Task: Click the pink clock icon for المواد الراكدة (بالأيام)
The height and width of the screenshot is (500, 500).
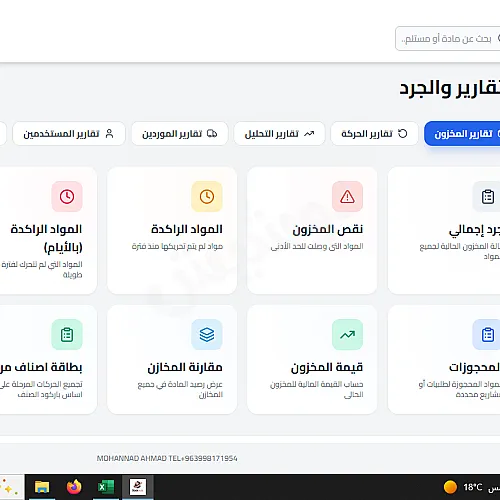Action: coord(67,197)
